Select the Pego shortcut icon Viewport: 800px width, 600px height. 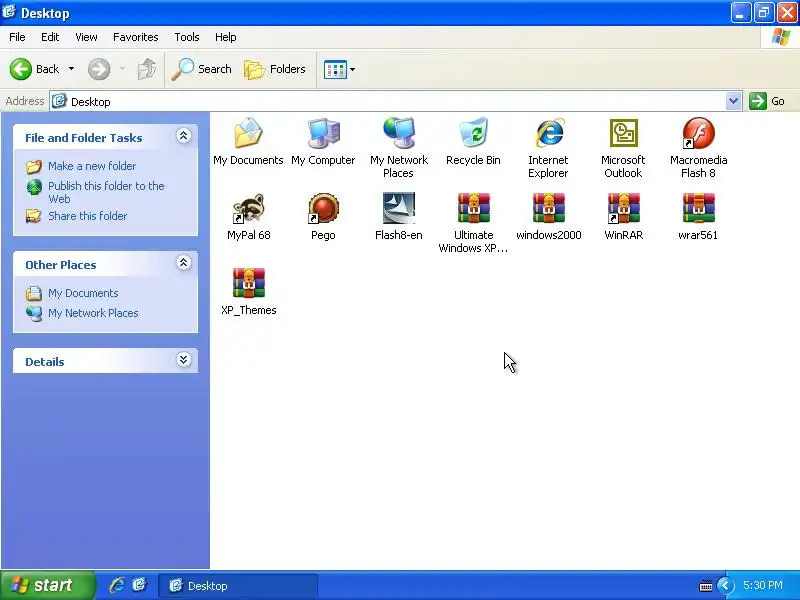pos(323,208)
